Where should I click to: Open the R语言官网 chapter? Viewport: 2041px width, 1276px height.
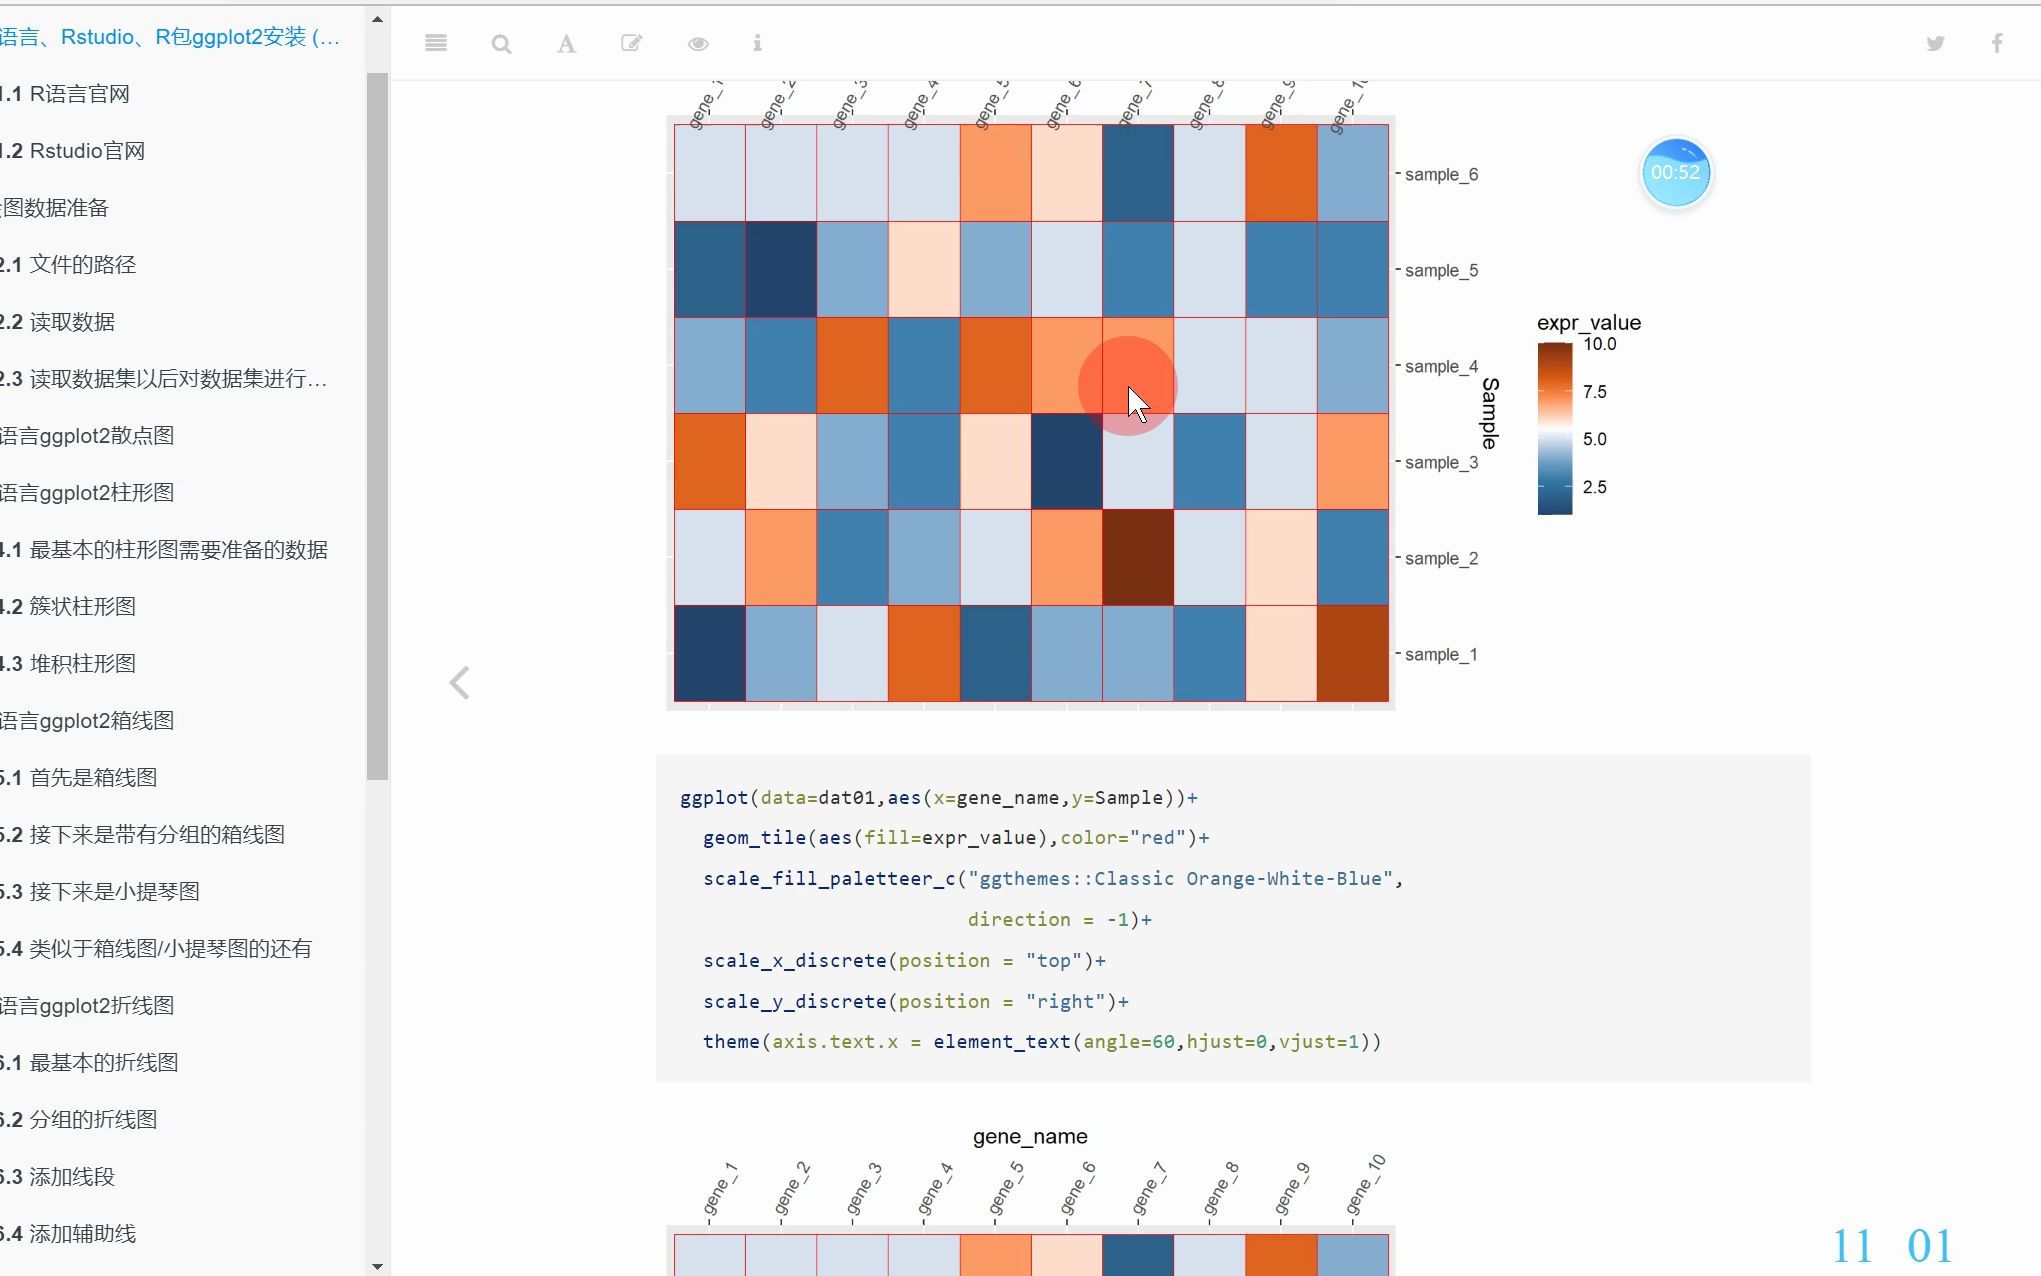tap(80, 94)
